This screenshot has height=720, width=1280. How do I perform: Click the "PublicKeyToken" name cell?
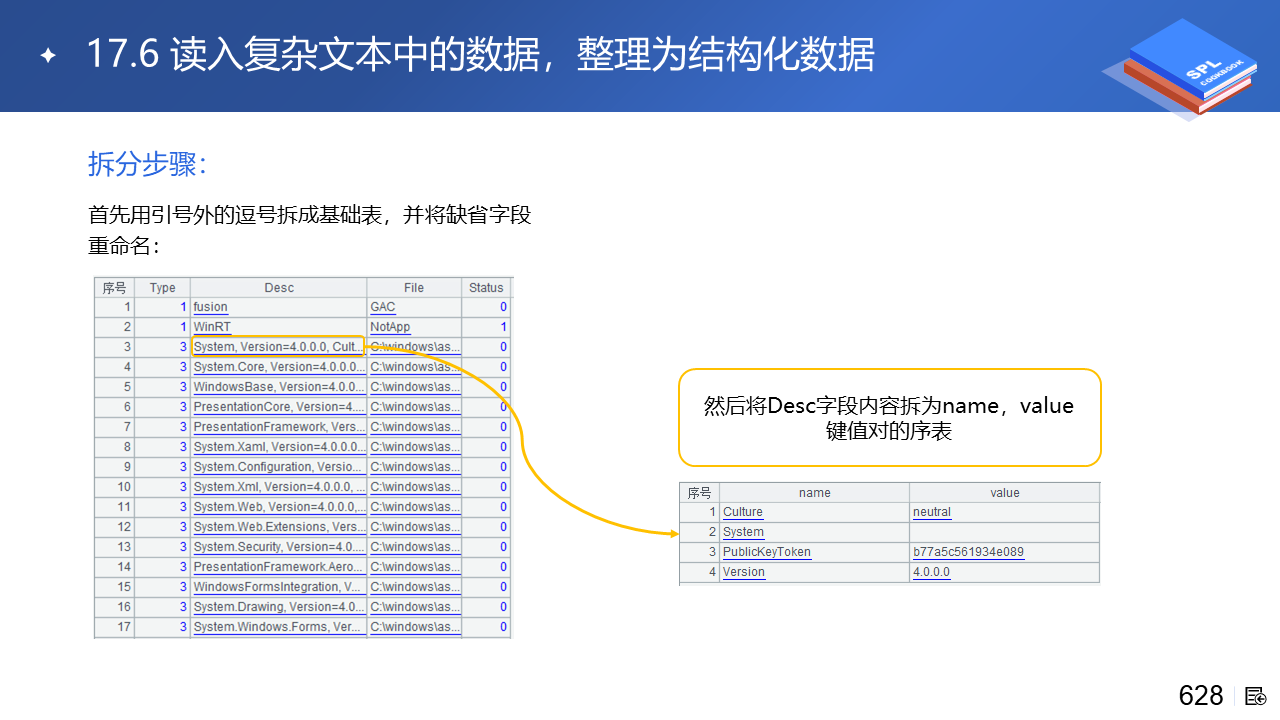[x=815, y=552]
